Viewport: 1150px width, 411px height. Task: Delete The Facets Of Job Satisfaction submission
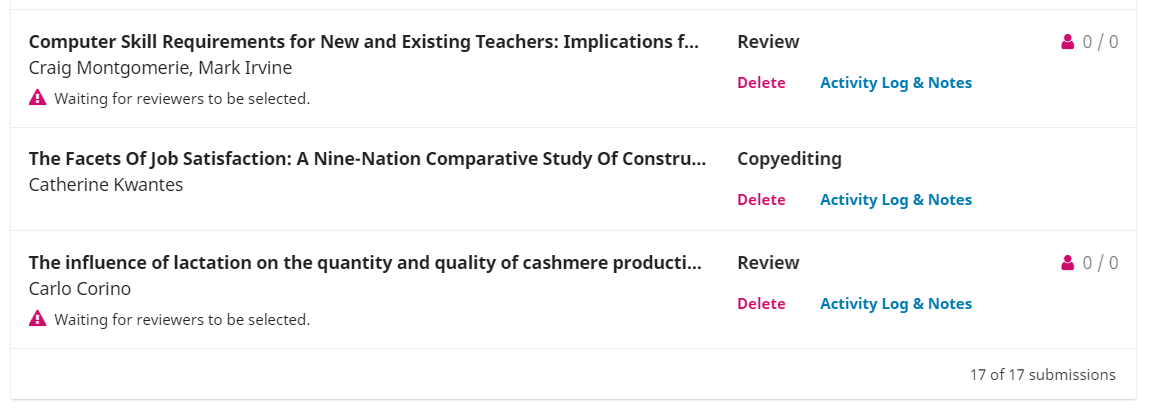pos(761,200)
